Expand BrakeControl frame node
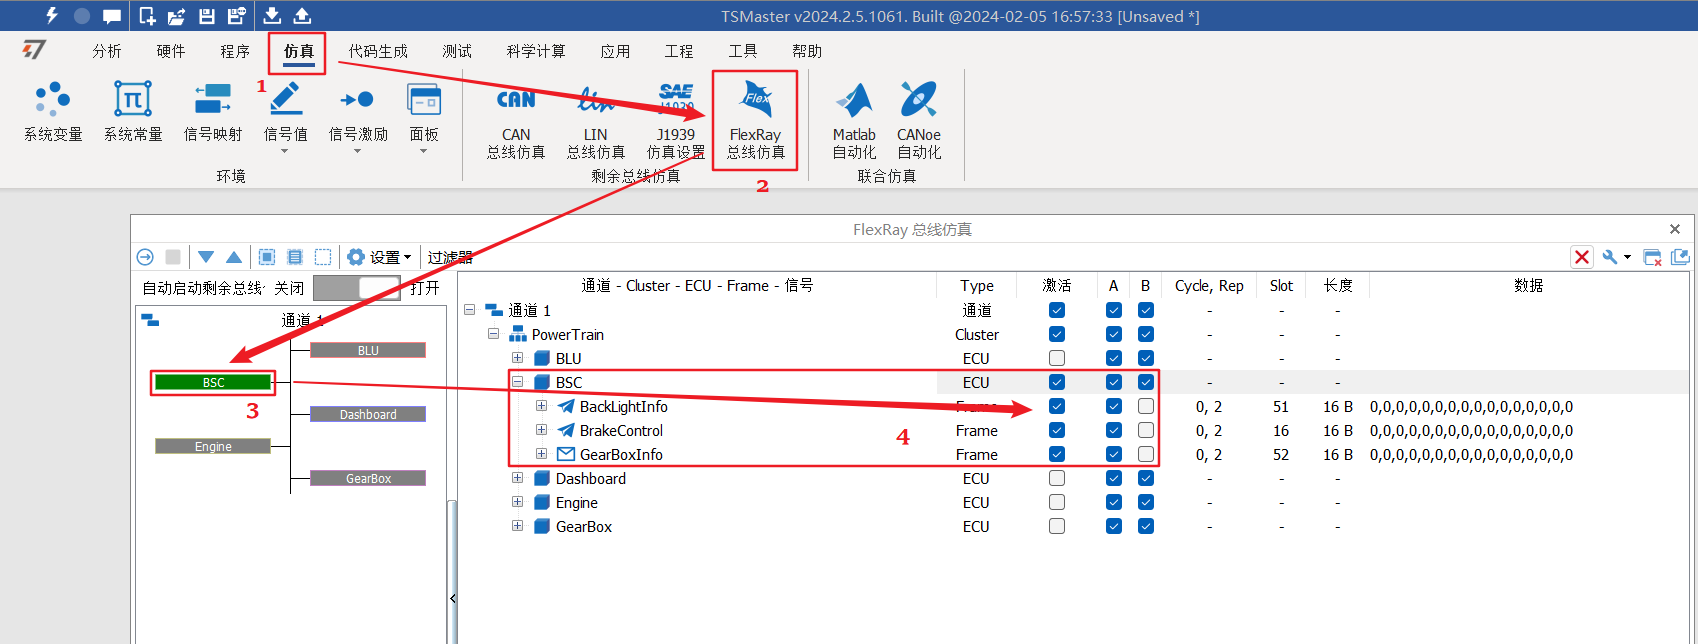This screenshot has height=644, width=1698. tap(542, 430)
